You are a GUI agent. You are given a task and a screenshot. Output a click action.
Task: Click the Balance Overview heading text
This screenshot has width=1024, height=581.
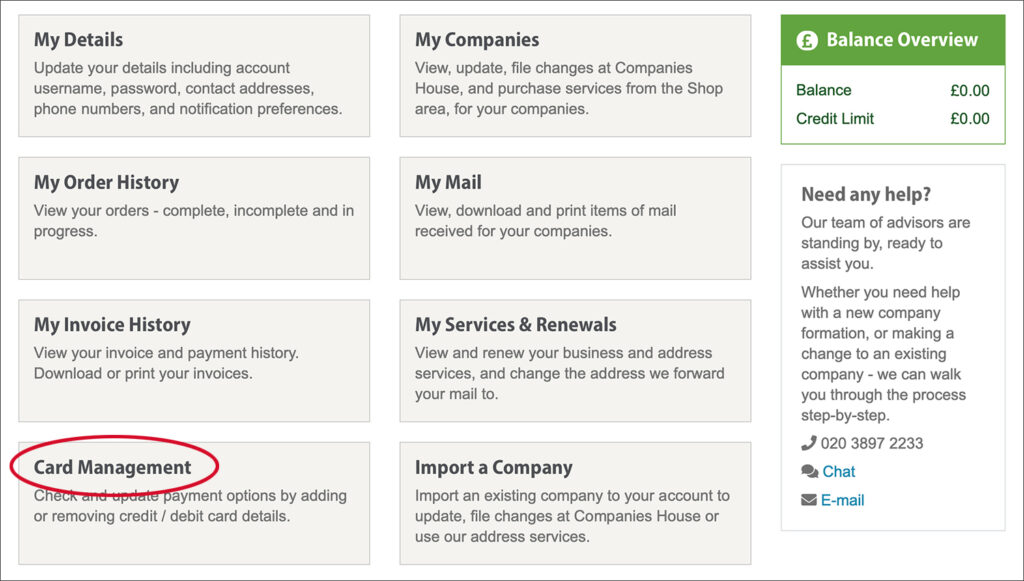(x=902, y=40)
